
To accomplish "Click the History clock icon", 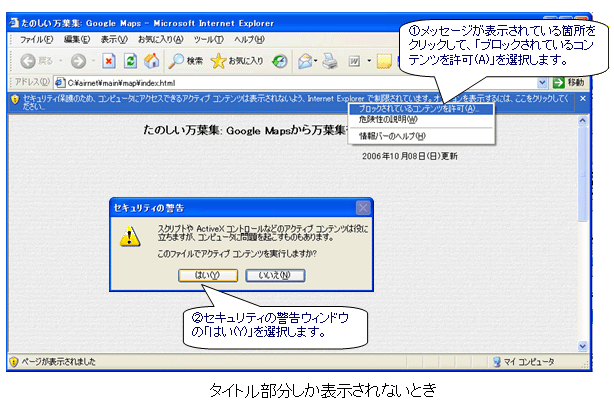I will tap(280, 61).
